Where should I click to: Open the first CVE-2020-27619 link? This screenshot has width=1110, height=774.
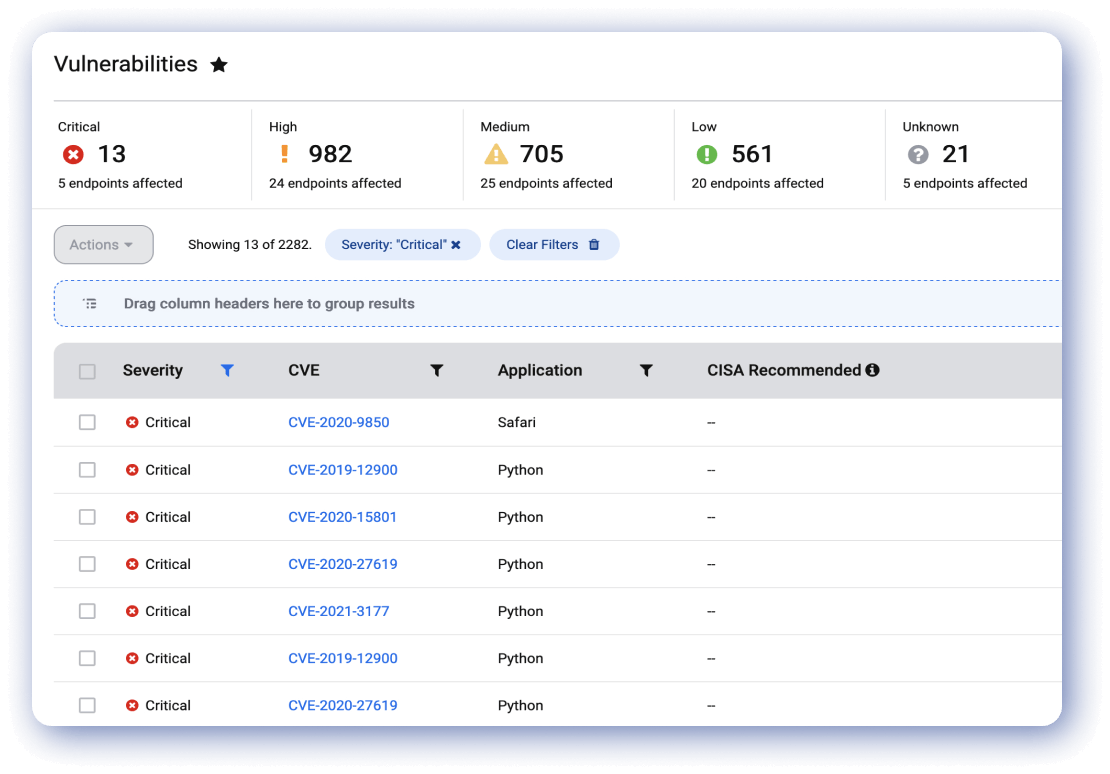[343, 564]
